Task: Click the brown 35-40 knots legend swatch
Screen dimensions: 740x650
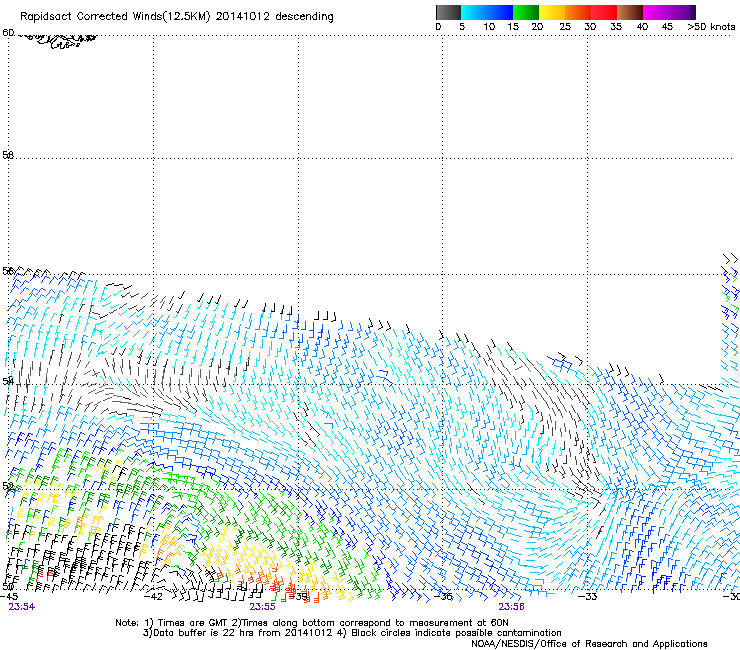Action: click(630, 12)
